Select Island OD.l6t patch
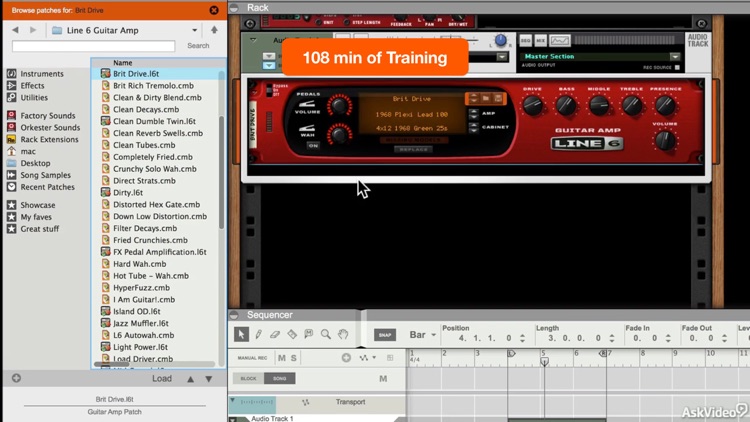This screenshot has width=750, height=422. 136,311
